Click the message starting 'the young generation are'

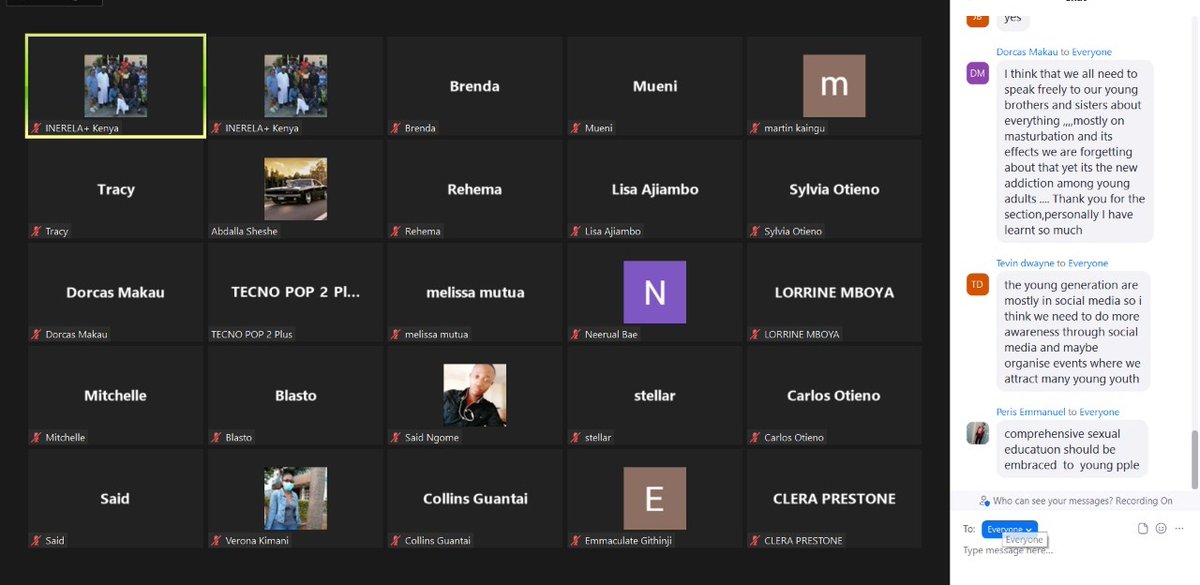(1073, 332)
